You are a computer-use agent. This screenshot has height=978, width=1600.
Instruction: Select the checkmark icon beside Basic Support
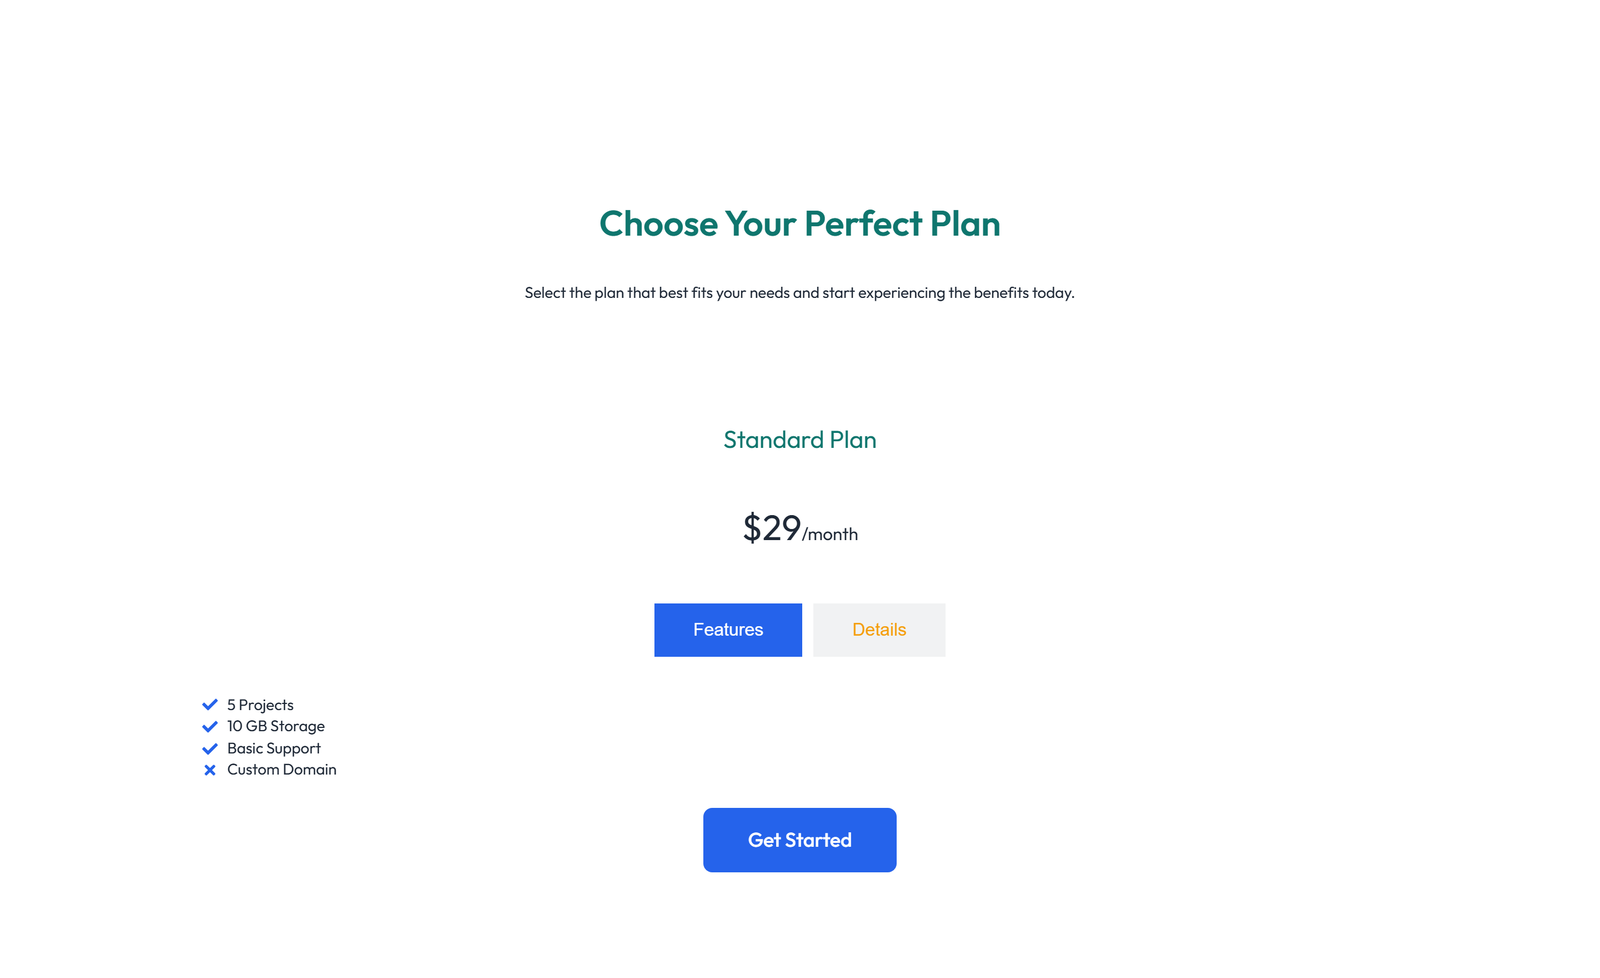[x=210, y=748]
